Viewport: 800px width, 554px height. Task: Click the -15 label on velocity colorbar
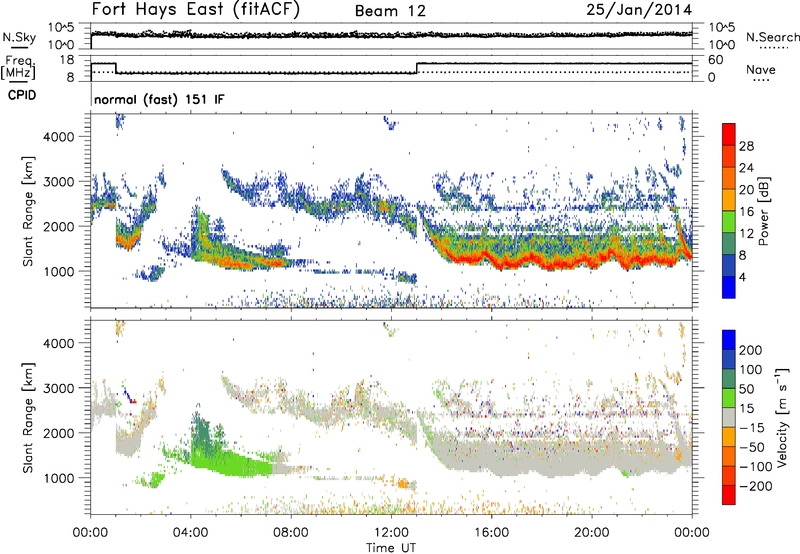(x=752, y=427)
